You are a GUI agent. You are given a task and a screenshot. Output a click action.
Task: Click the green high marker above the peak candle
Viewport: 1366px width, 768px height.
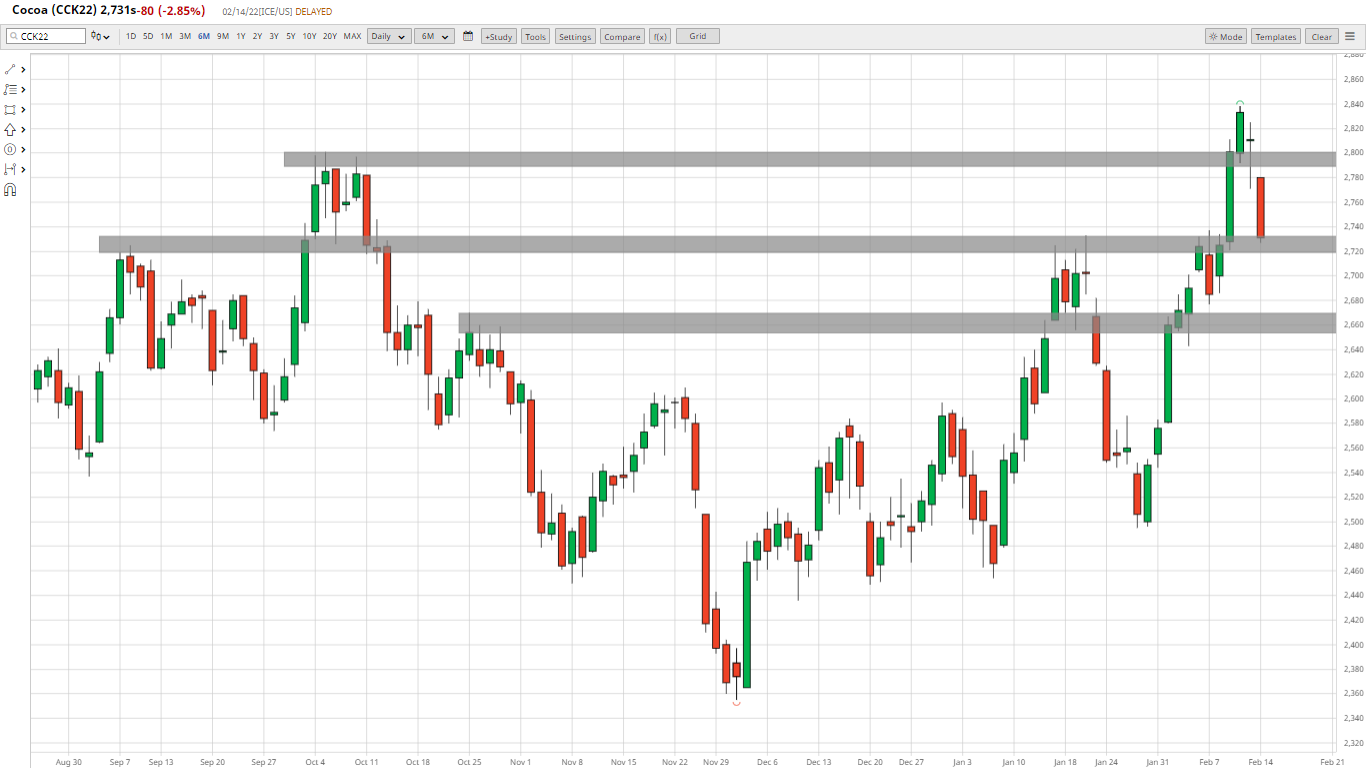click(x=1240, y=103)
